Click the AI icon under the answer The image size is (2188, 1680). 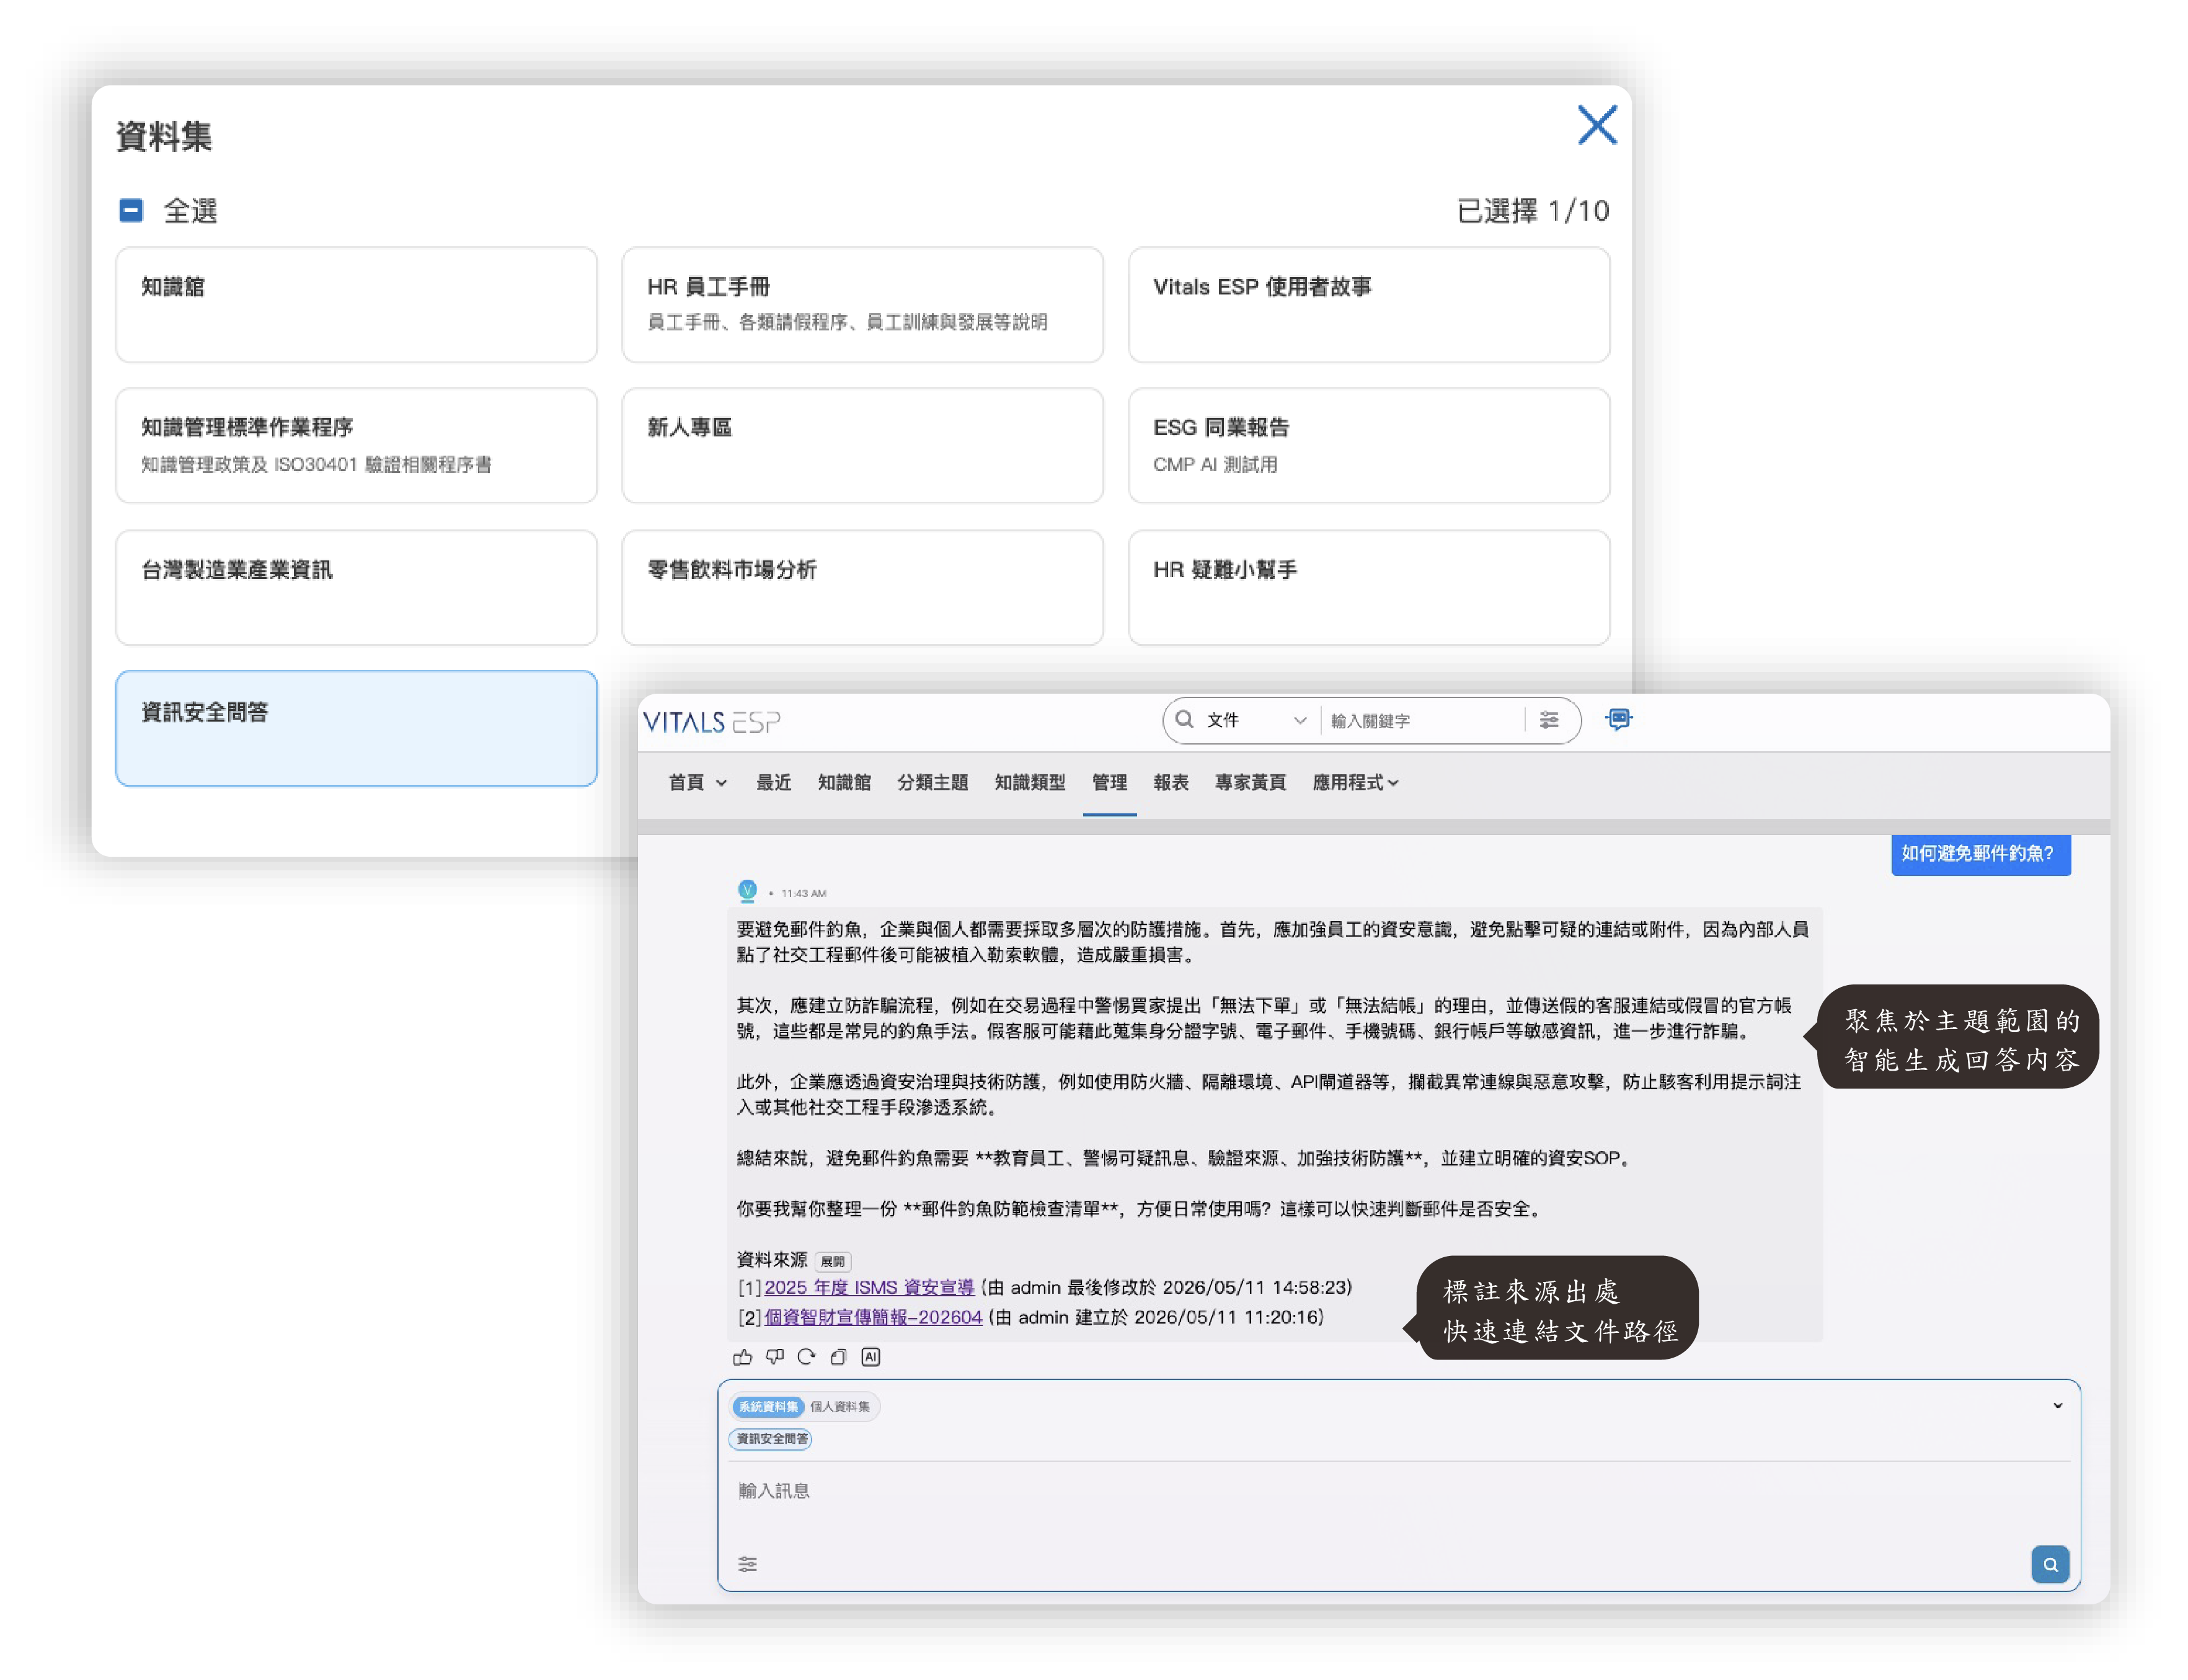tap(870, 1357)
